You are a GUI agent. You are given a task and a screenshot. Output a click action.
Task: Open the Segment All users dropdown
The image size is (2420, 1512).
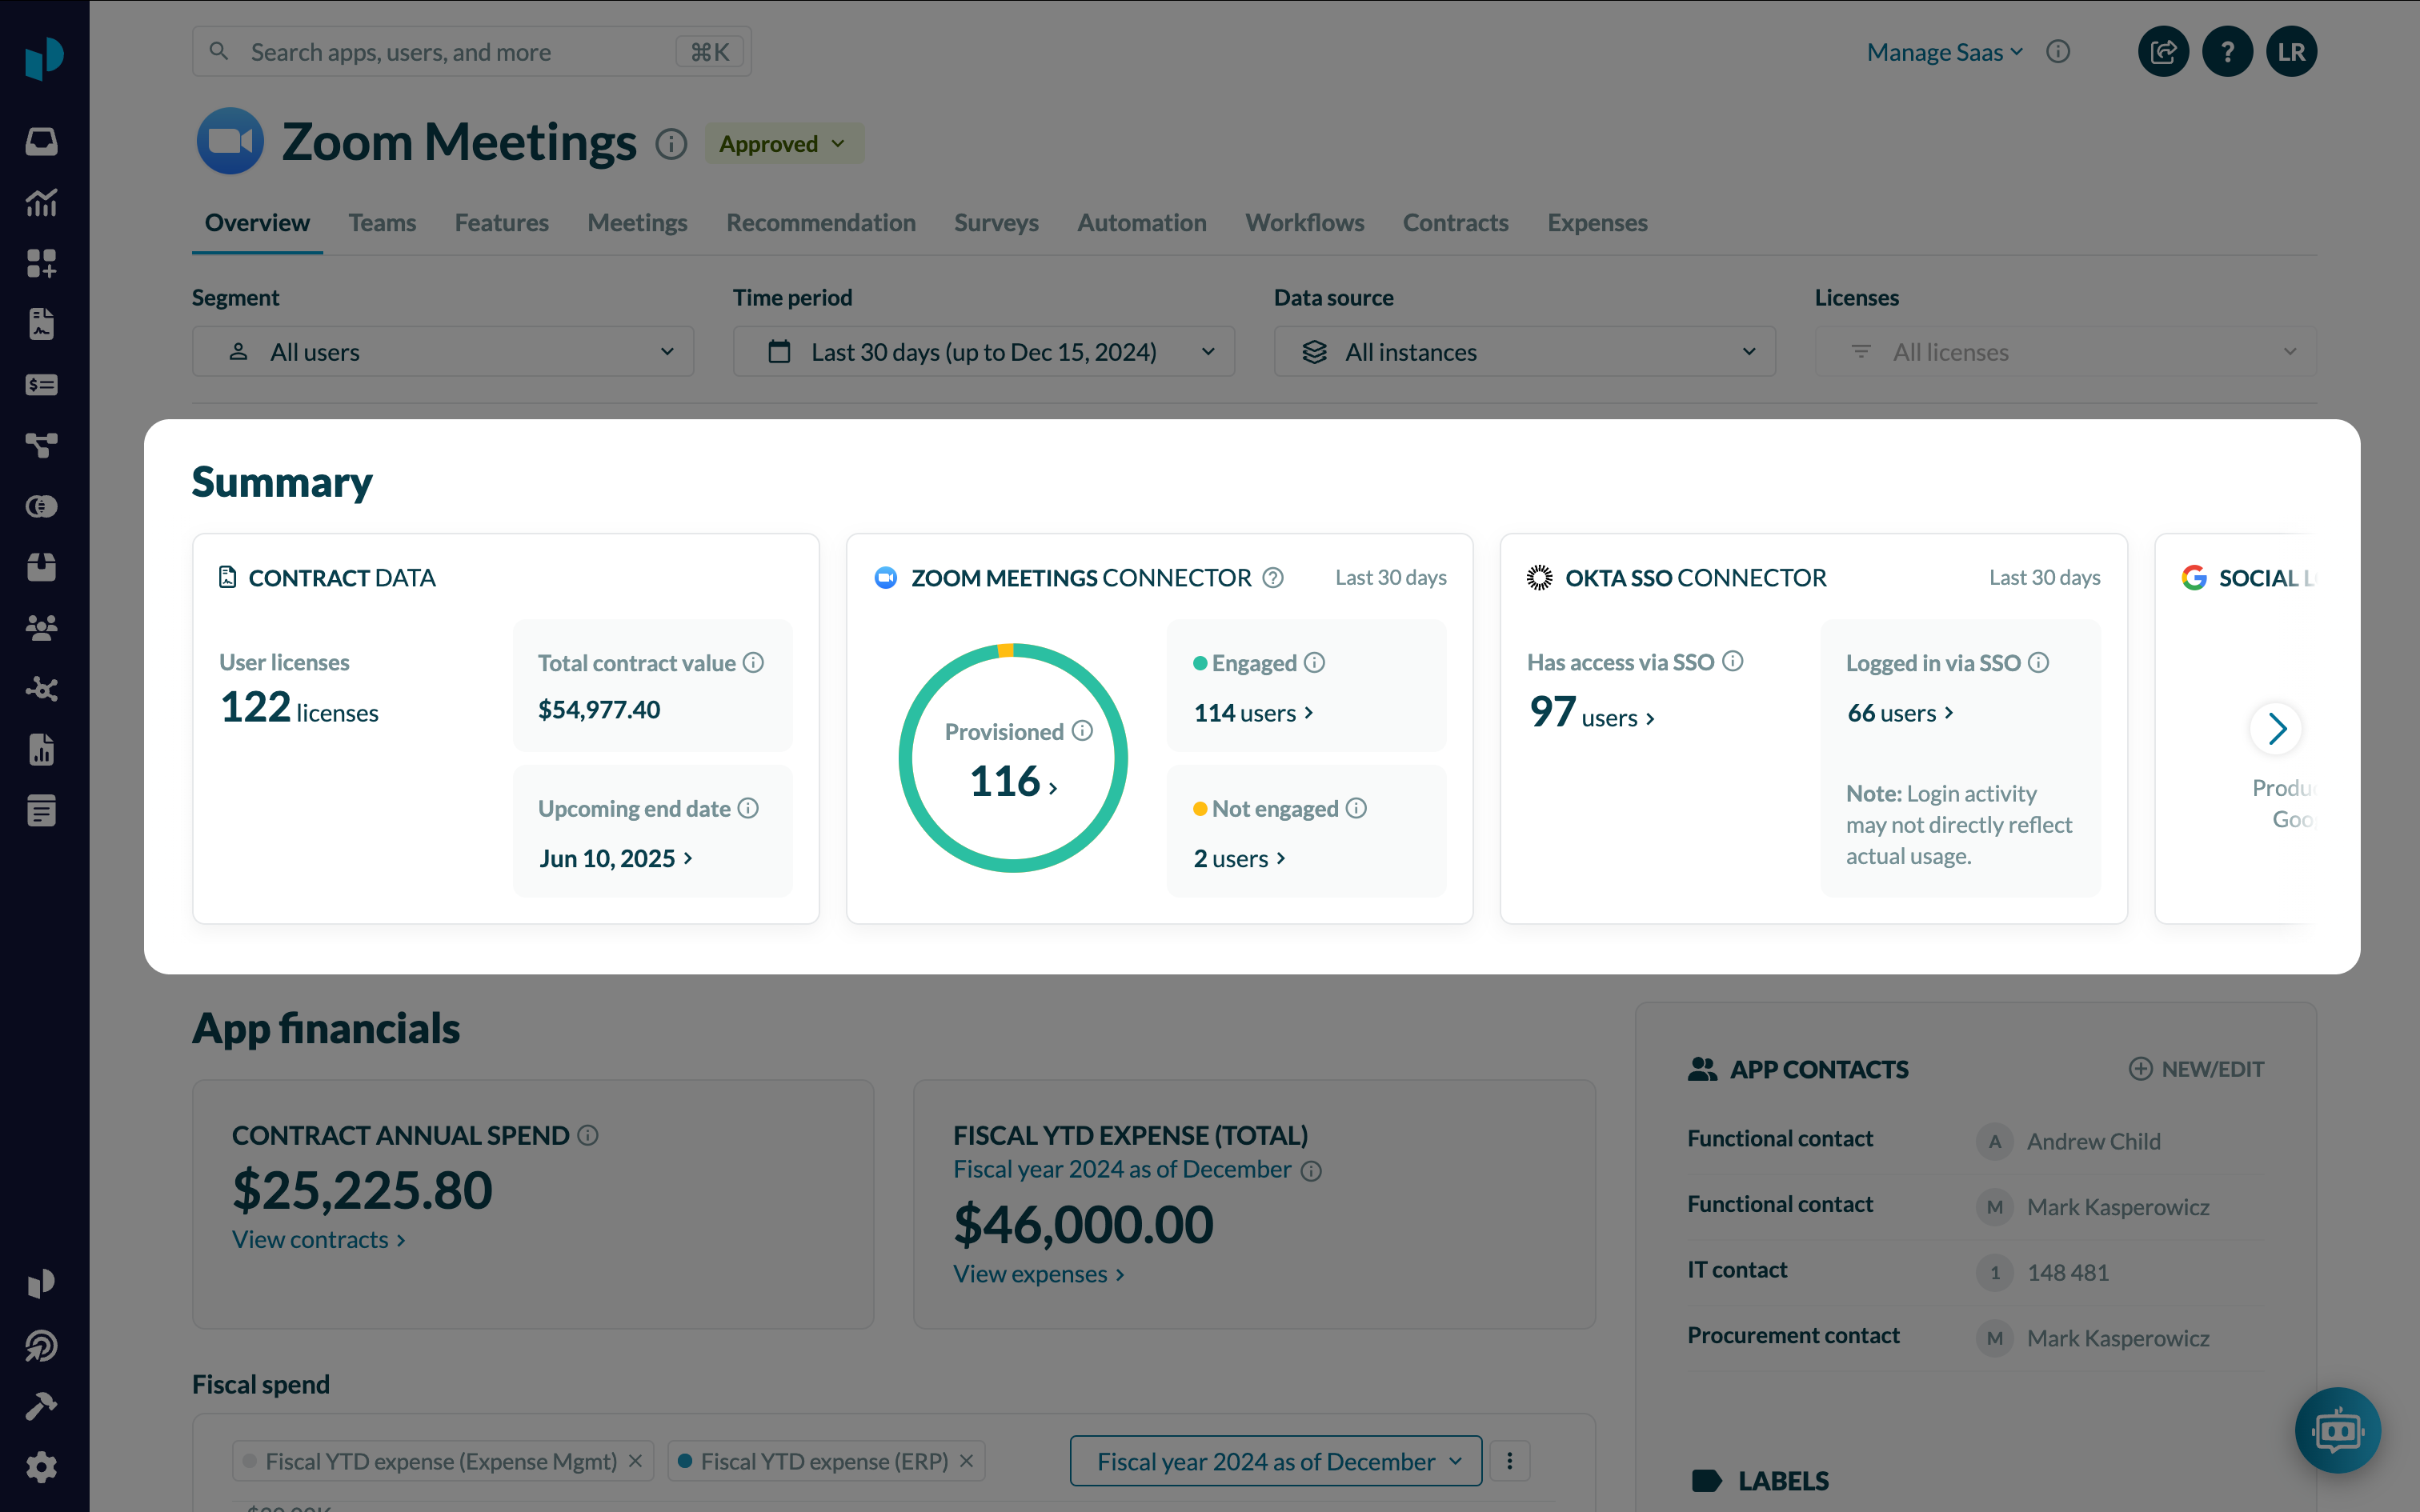coord(443,352)
